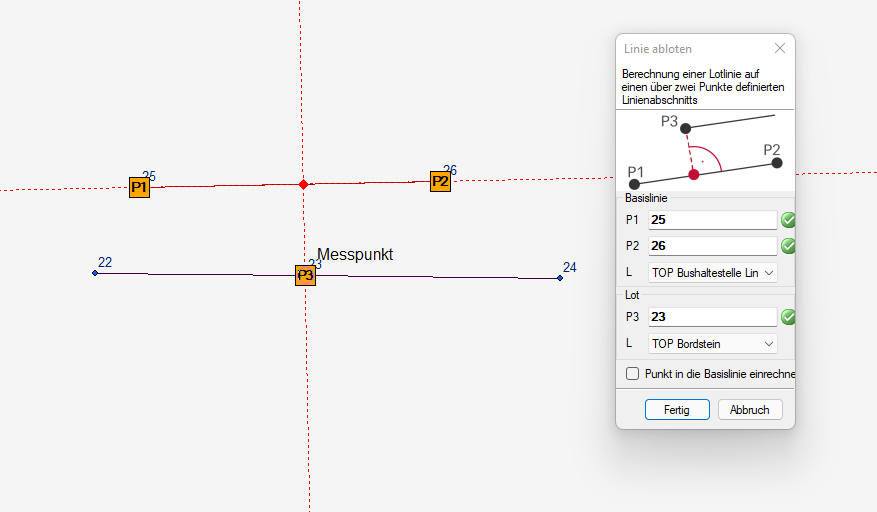Click into the P2 input field containing 26
The image size is (877, 512).
point(712,246)
